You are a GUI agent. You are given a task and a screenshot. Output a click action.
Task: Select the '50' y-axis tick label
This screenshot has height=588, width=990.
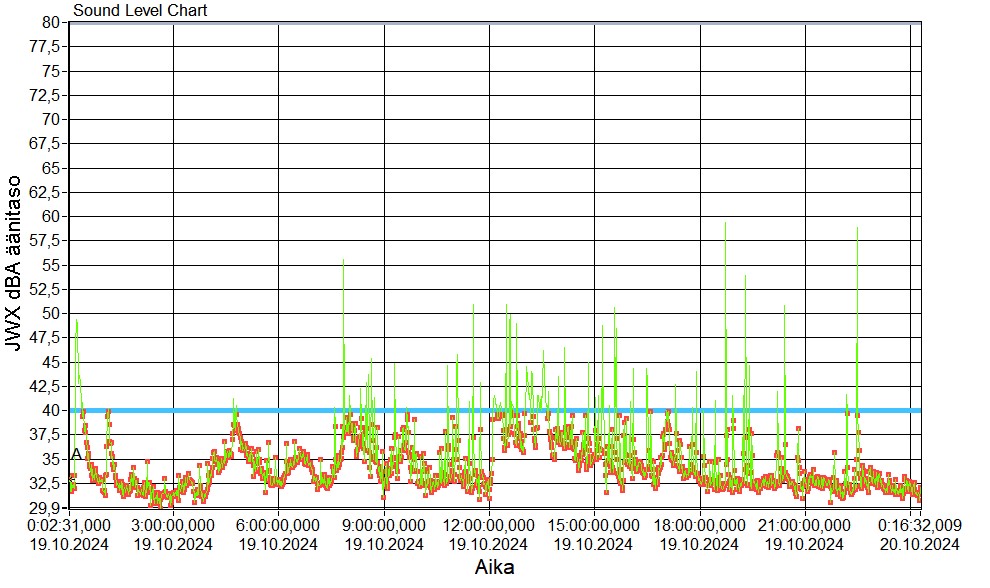pyautogui.click(x=51, y=313)
